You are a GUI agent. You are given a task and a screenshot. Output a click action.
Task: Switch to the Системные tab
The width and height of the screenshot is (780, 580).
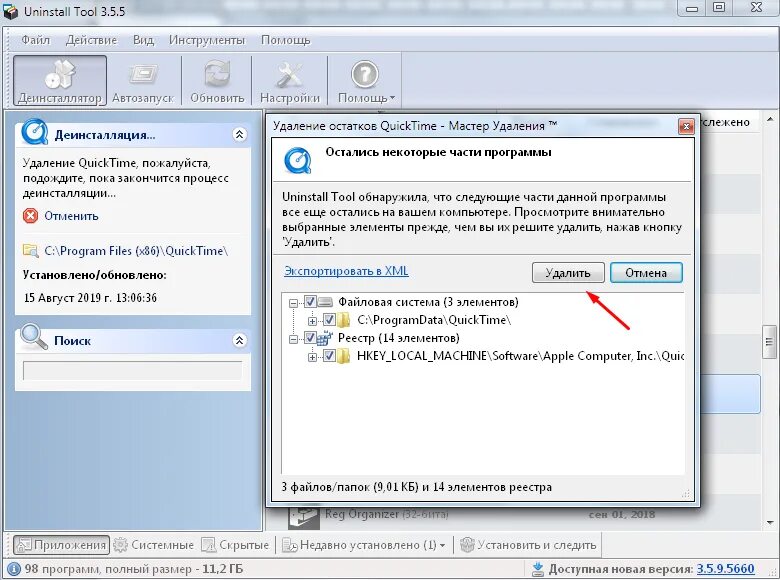(x=154, y=545)
